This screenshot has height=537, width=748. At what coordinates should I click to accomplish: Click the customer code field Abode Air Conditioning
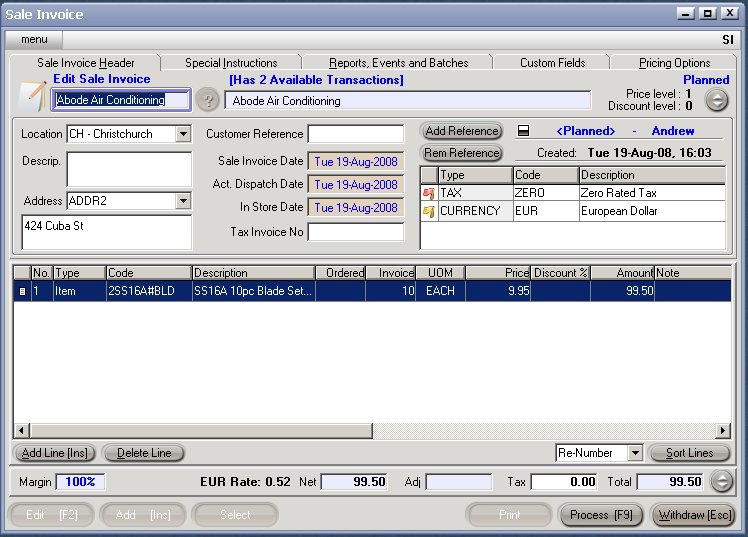(121, 100)
